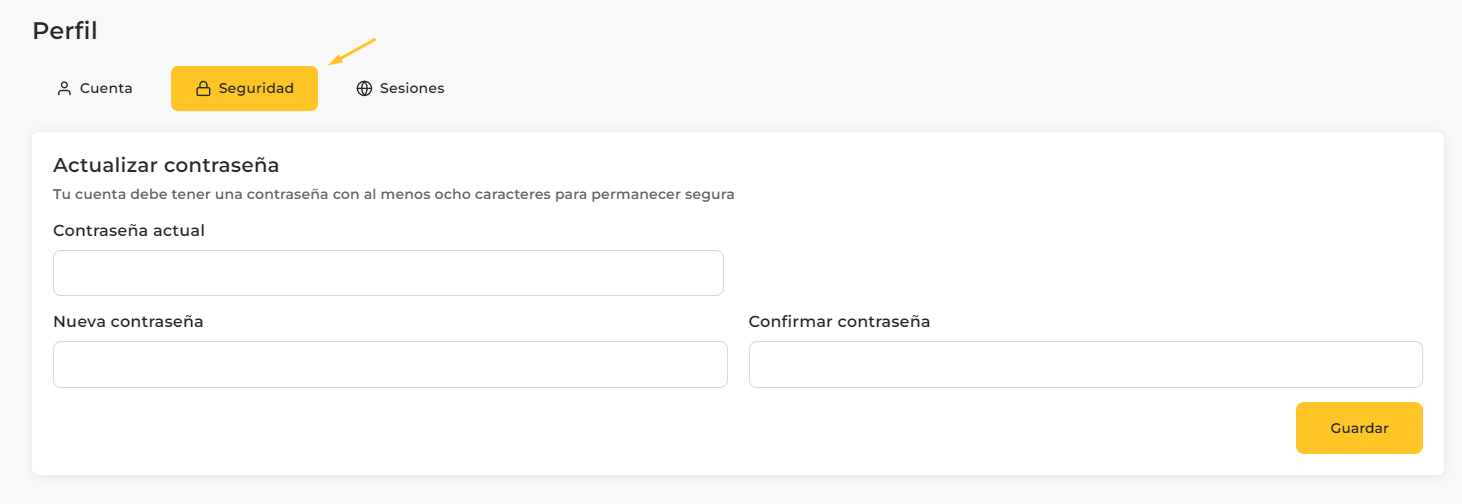Focus the Contraseña actual input field
This screenshot has width=1462, height=504.
click(388, 273)
